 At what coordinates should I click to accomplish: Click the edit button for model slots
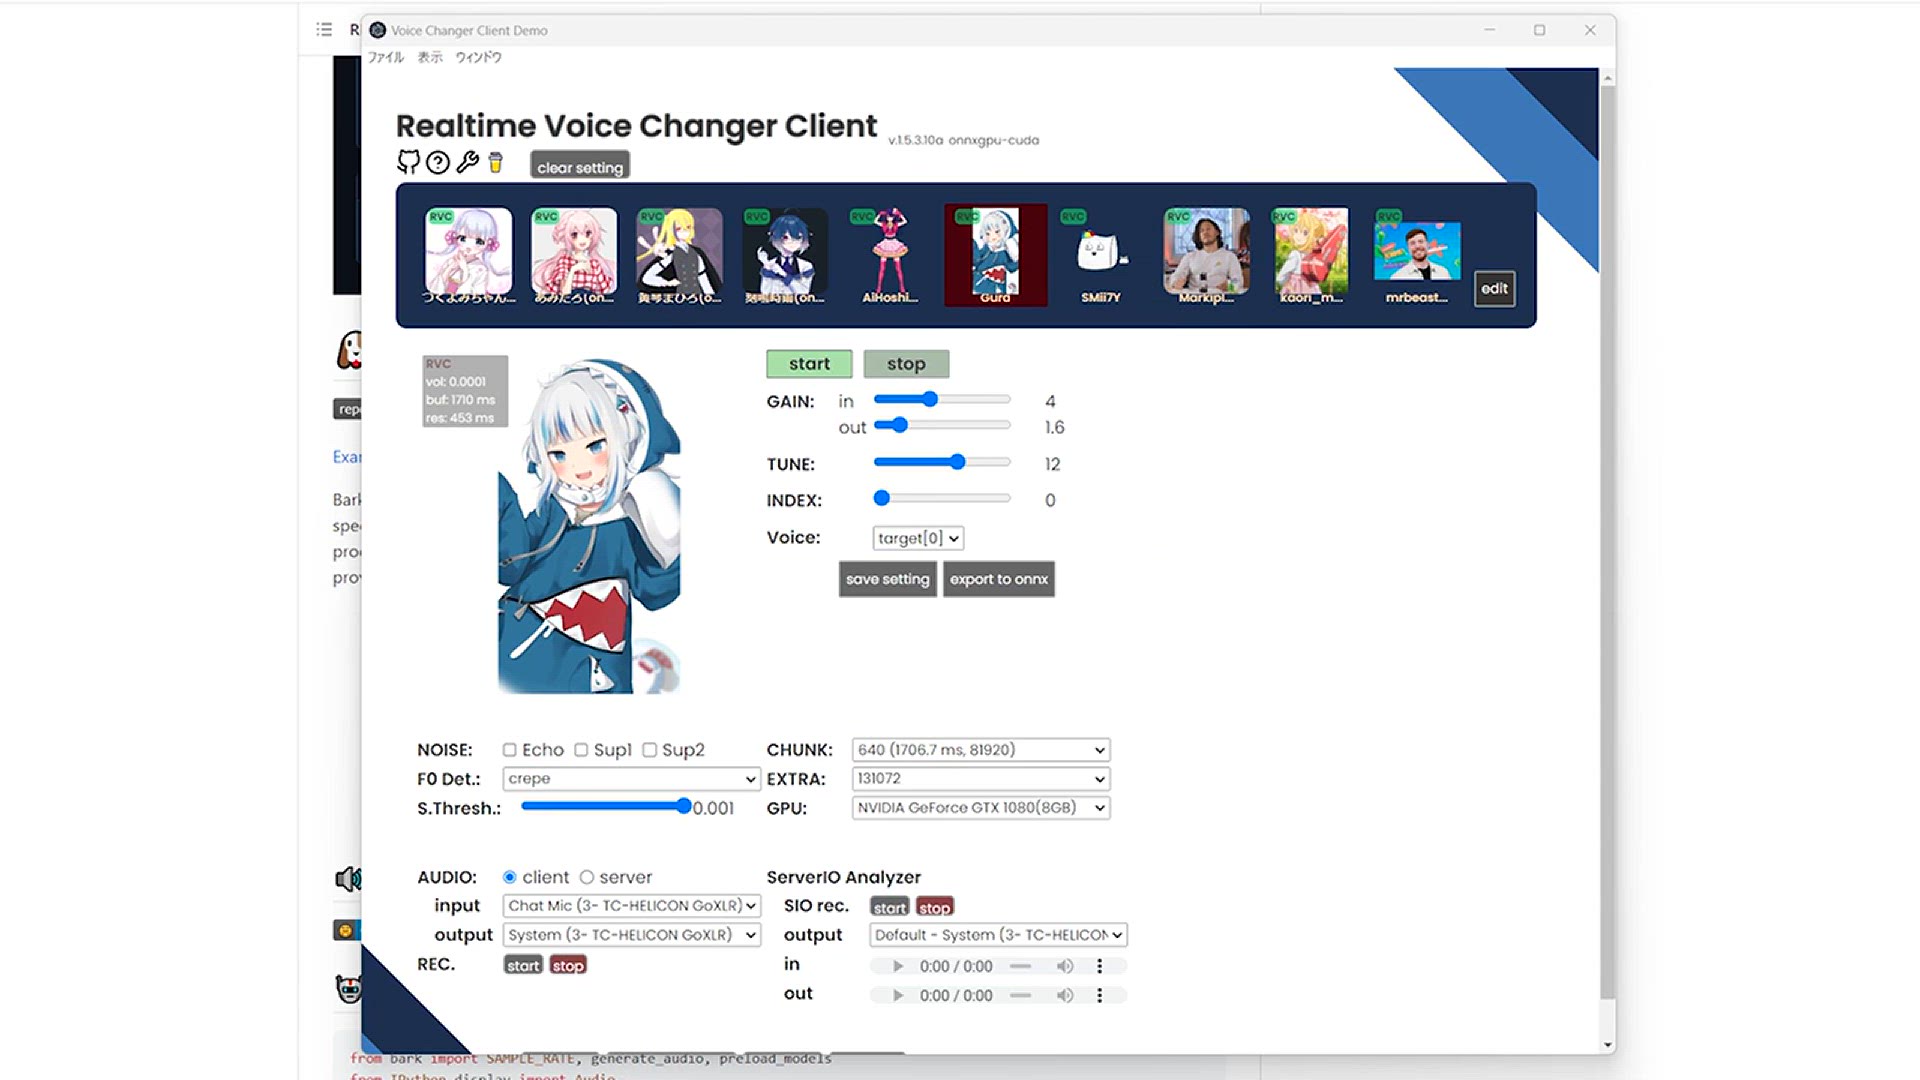(x=1494, y=289)
